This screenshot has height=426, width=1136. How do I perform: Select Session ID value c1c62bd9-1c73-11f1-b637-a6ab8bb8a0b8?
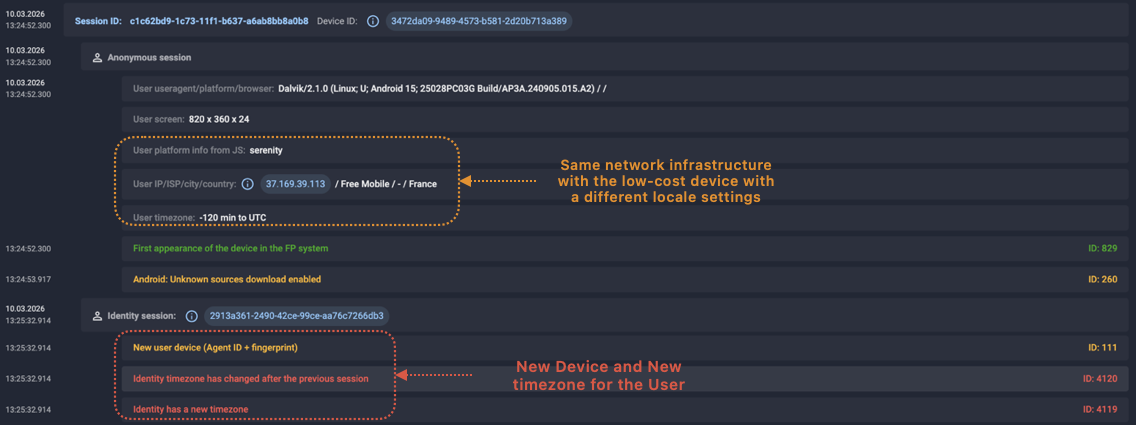(219, 21)
